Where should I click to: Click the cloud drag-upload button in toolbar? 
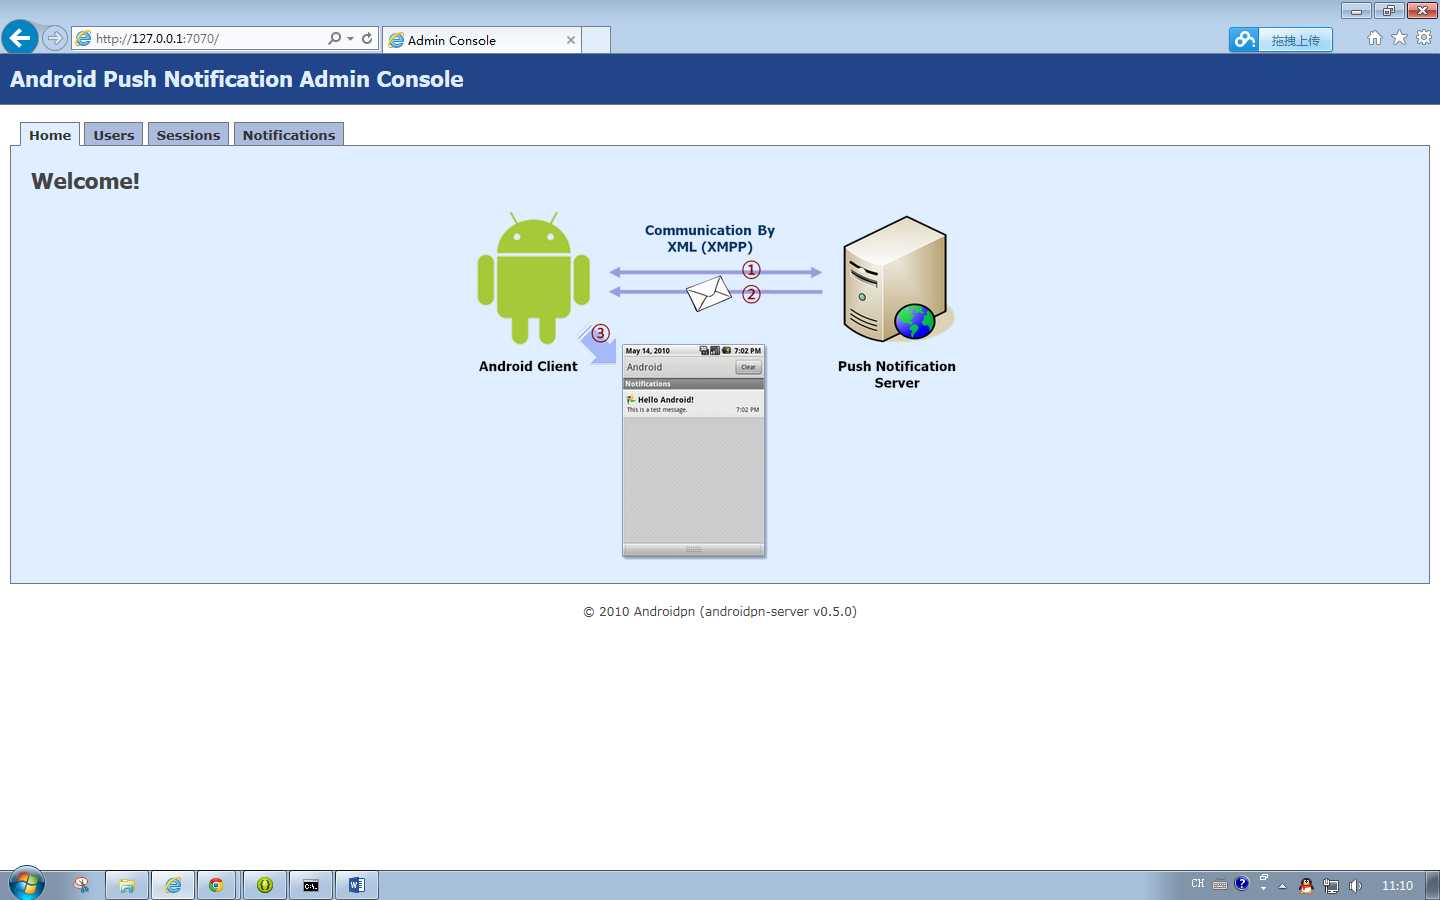point(1280,40)
